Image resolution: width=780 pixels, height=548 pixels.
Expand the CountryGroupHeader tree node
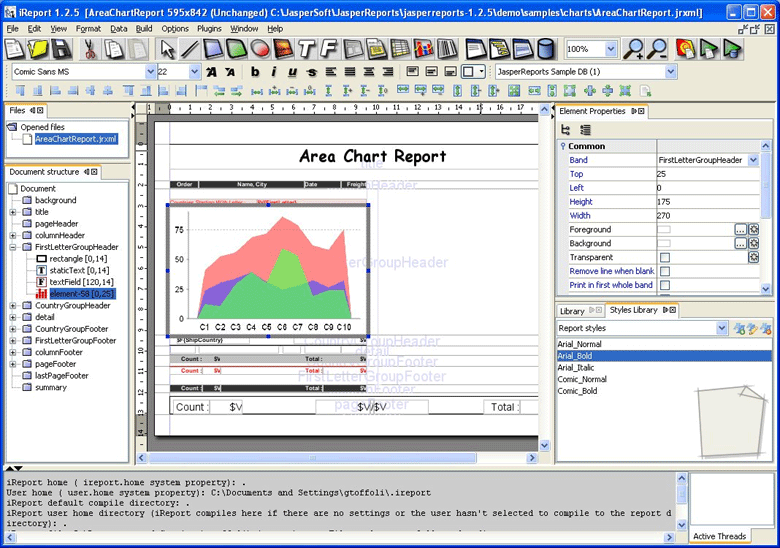[13, 305]
